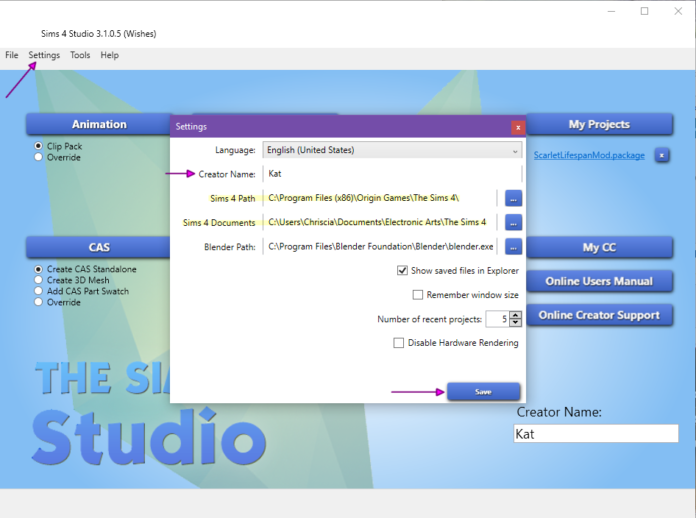This screenshot has width=696, height=518.
Task: Select Create 3D Mesh under CAS
Action: [x=39, y=280]
